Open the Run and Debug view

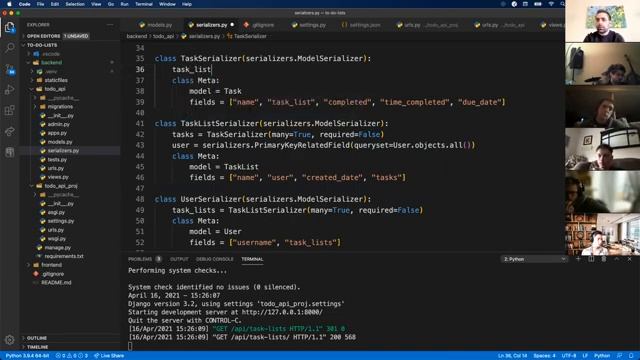tap(9, 89)
